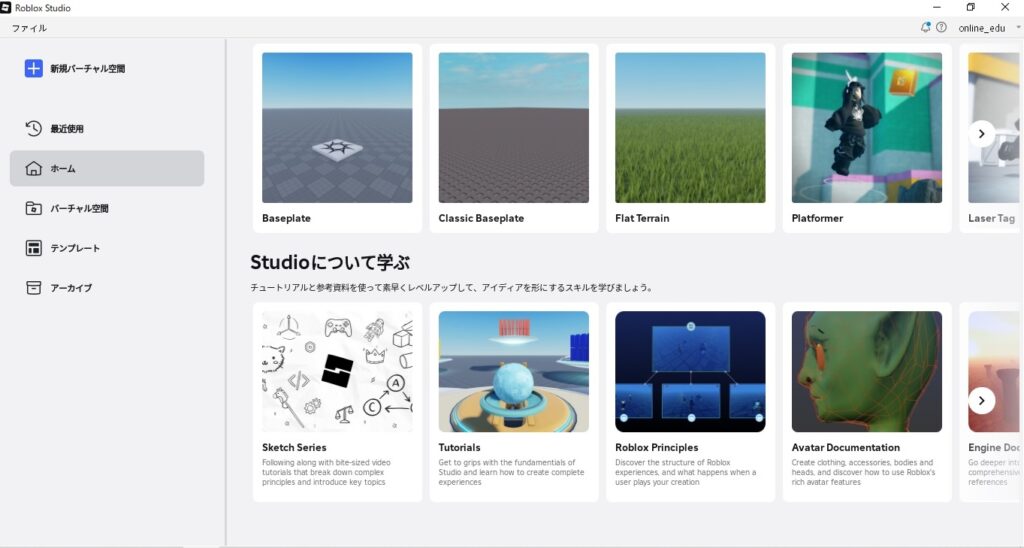This screenshot has height=548, width=1024.
Task: Open the Sketch Series learning card
Action: 337,372
